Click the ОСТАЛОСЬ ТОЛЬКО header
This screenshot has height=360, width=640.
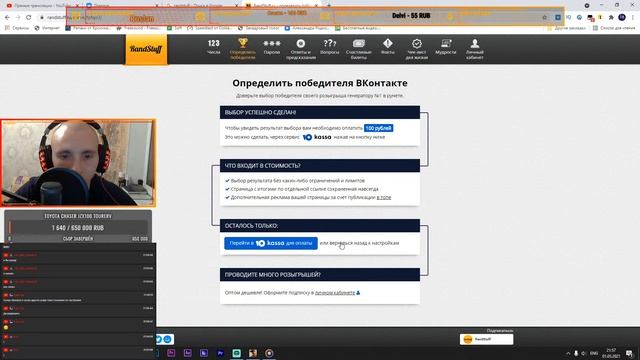pos(320,226)
